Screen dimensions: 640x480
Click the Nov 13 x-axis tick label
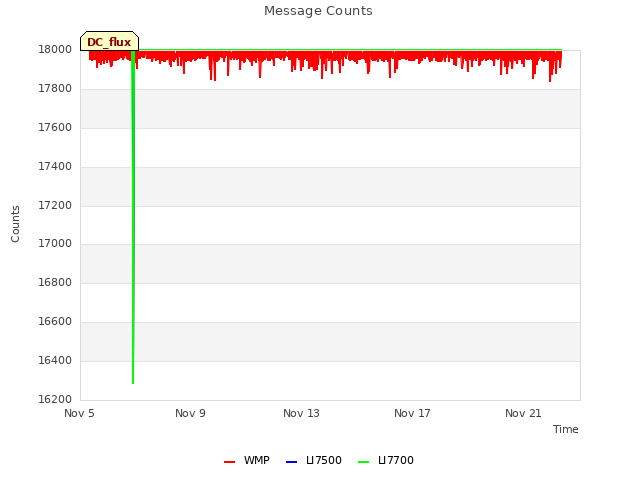tap(301, 413)
